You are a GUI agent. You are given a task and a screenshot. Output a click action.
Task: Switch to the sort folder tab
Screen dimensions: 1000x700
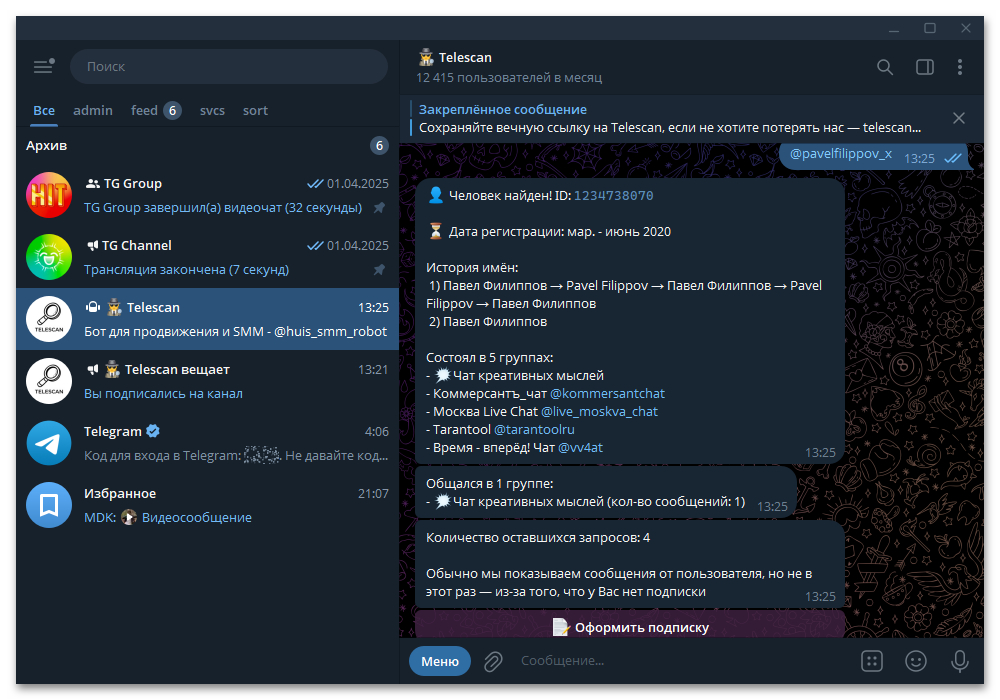click(255, 110)
